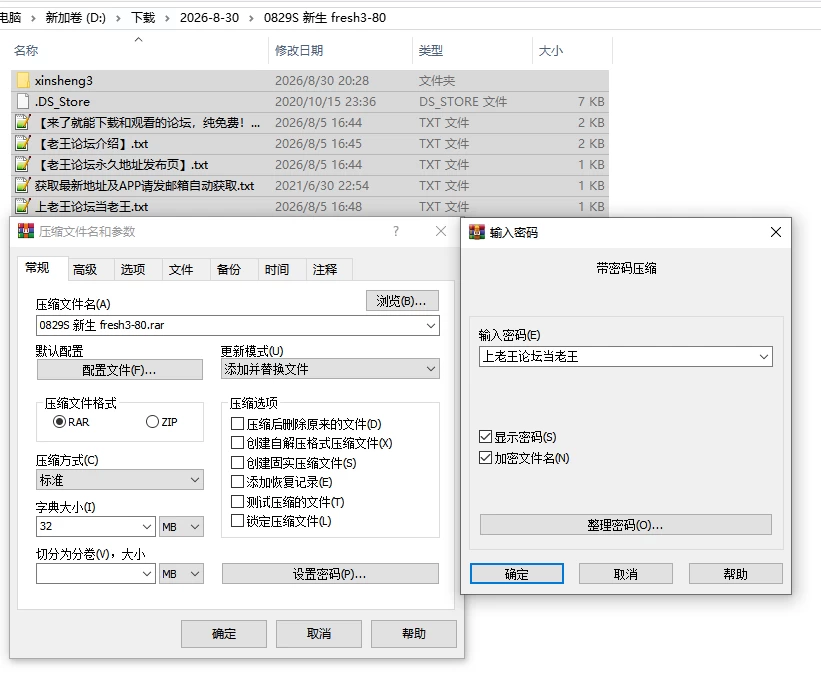
Task: Click 确定 in 压缩文件名和参数 dialog
Action: tap(224, 634)
